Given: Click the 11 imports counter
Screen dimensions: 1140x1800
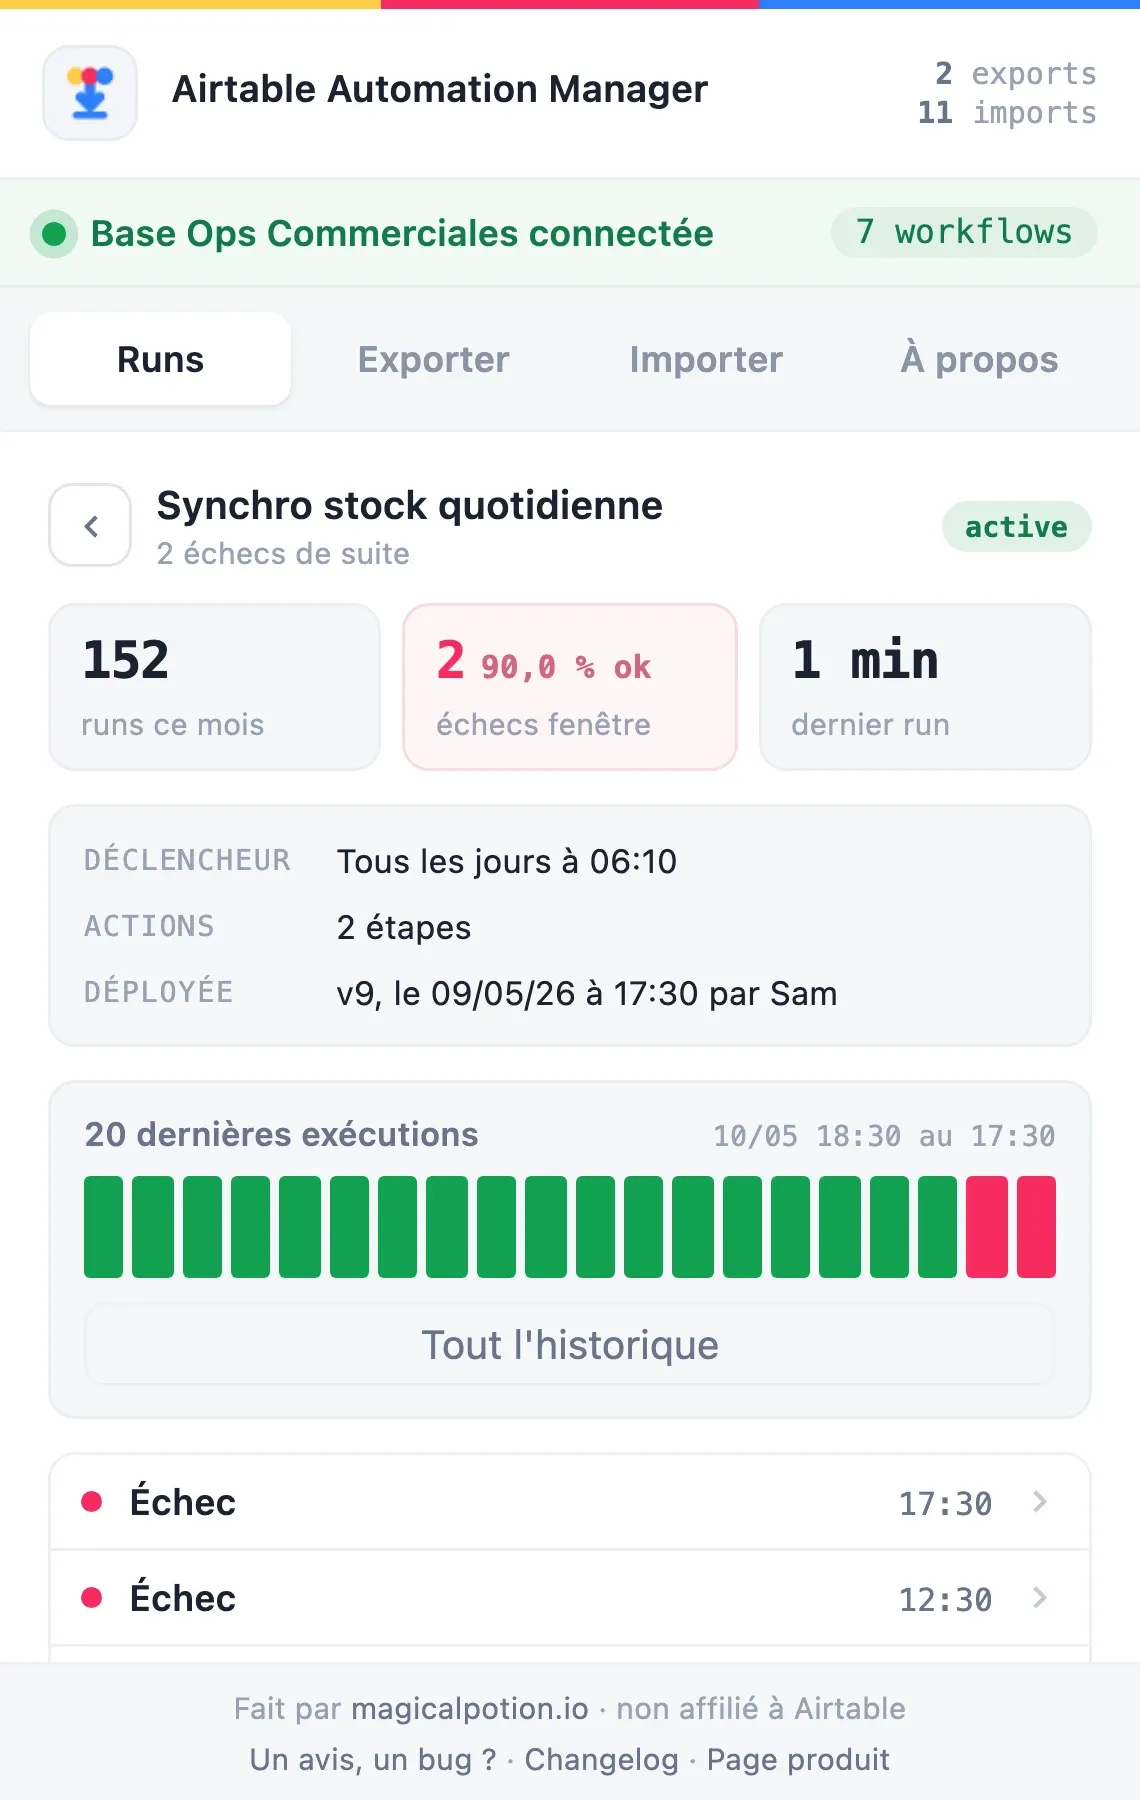Looking at the screenshot, I should click(1007, 112).
